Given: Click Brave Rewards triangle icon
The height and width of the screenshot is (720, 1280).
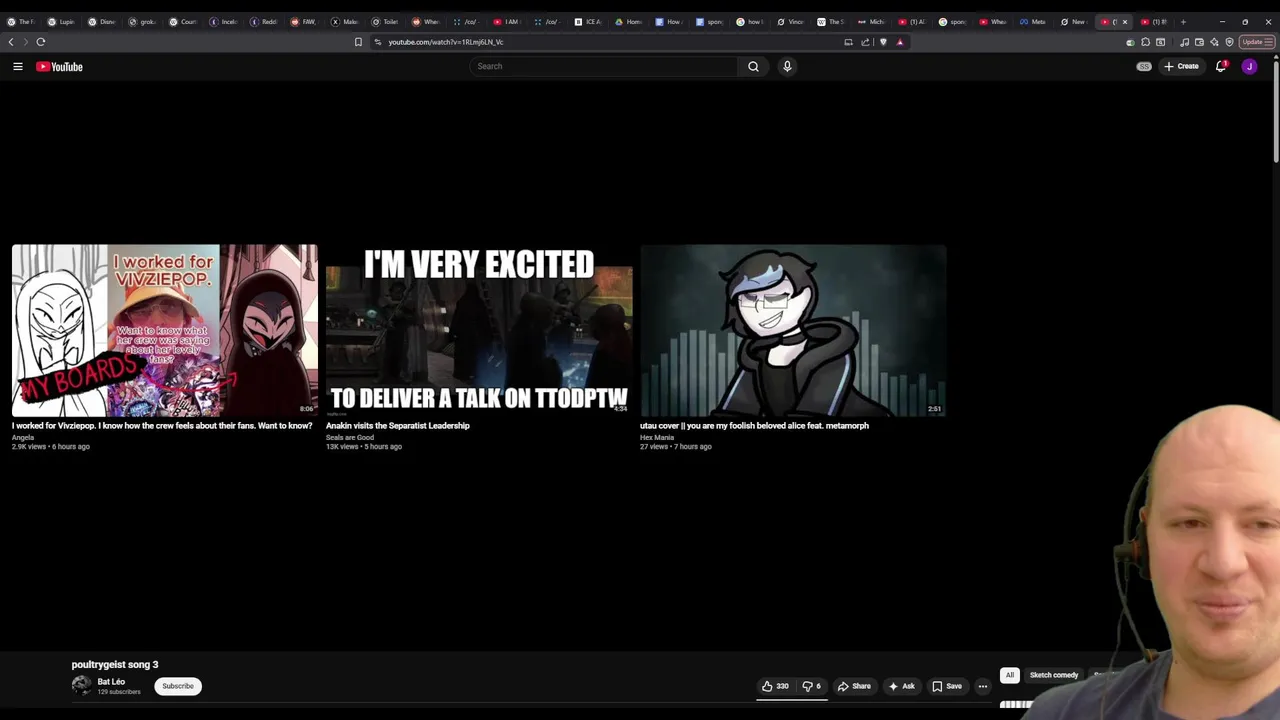Looking at the screenshot, I should (900, 42).
